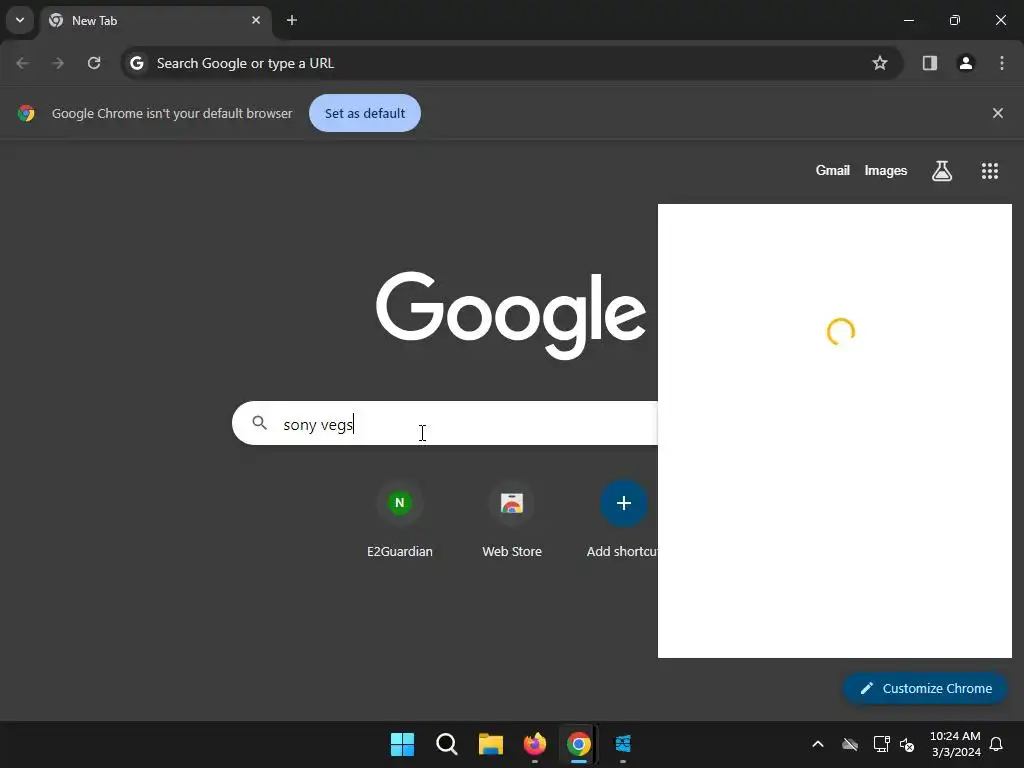Open the network status tray icon

click(882, 744)
